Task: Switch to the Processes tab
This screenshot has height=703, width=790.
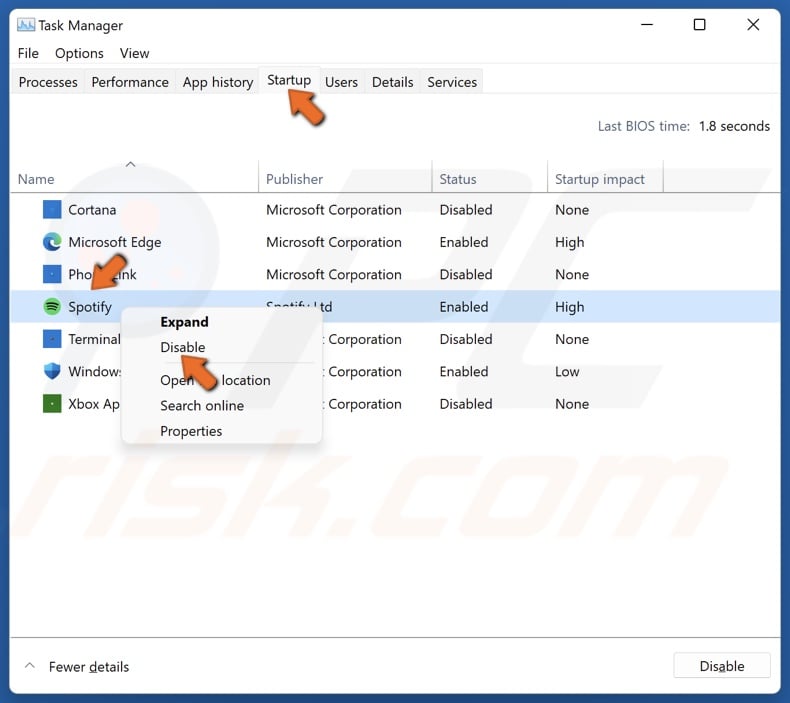Action: (x=48, y=82)
